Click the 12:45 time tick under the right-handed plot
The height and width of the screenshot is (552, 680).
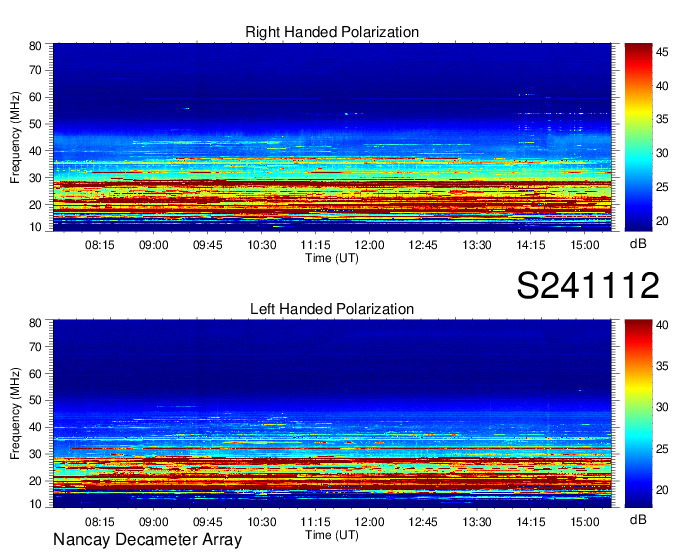[x=423, y=245]
